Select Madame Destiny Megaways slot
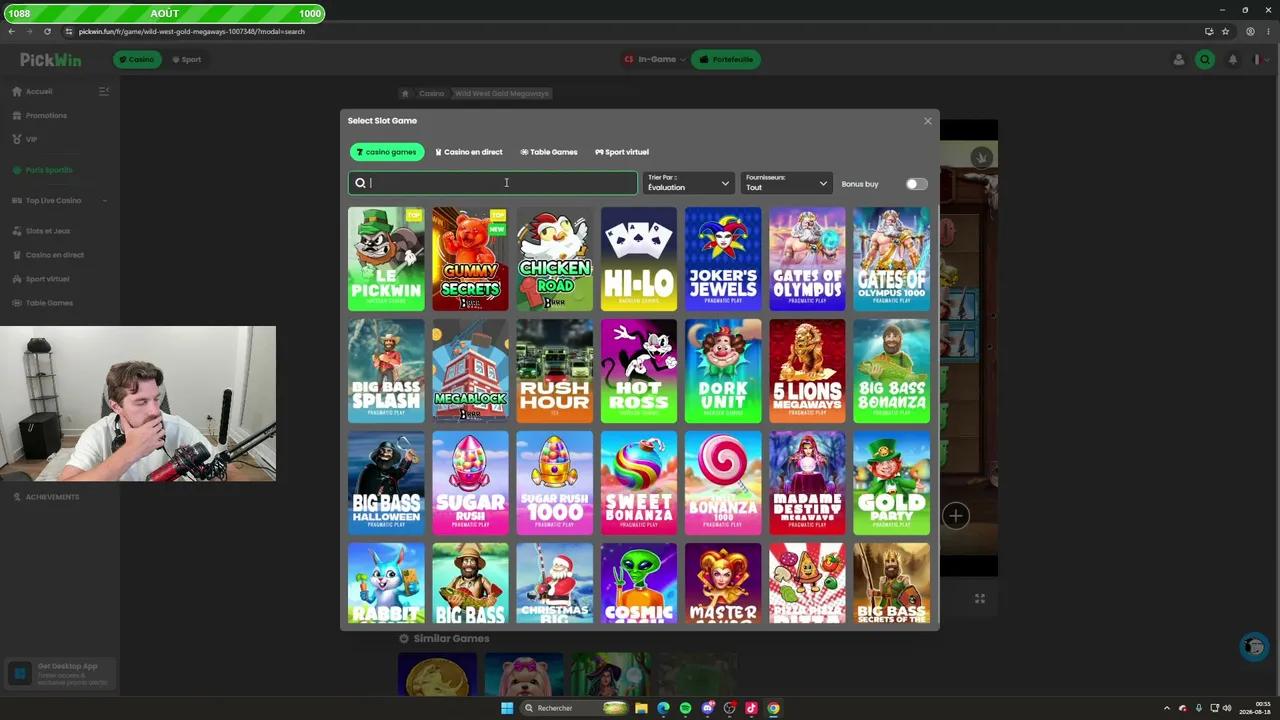This screenshot has height=720, width=1280. (807, 483)
